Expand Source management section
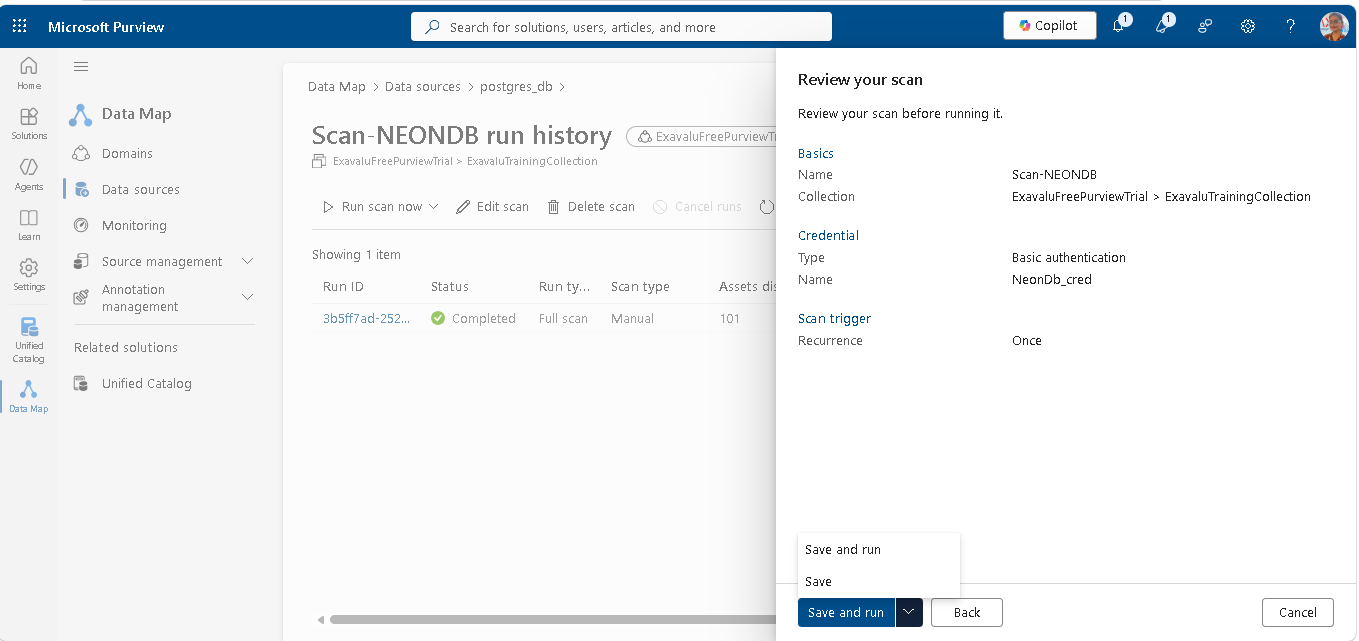This screenshot has width=1359, height=641. point(248,261)
